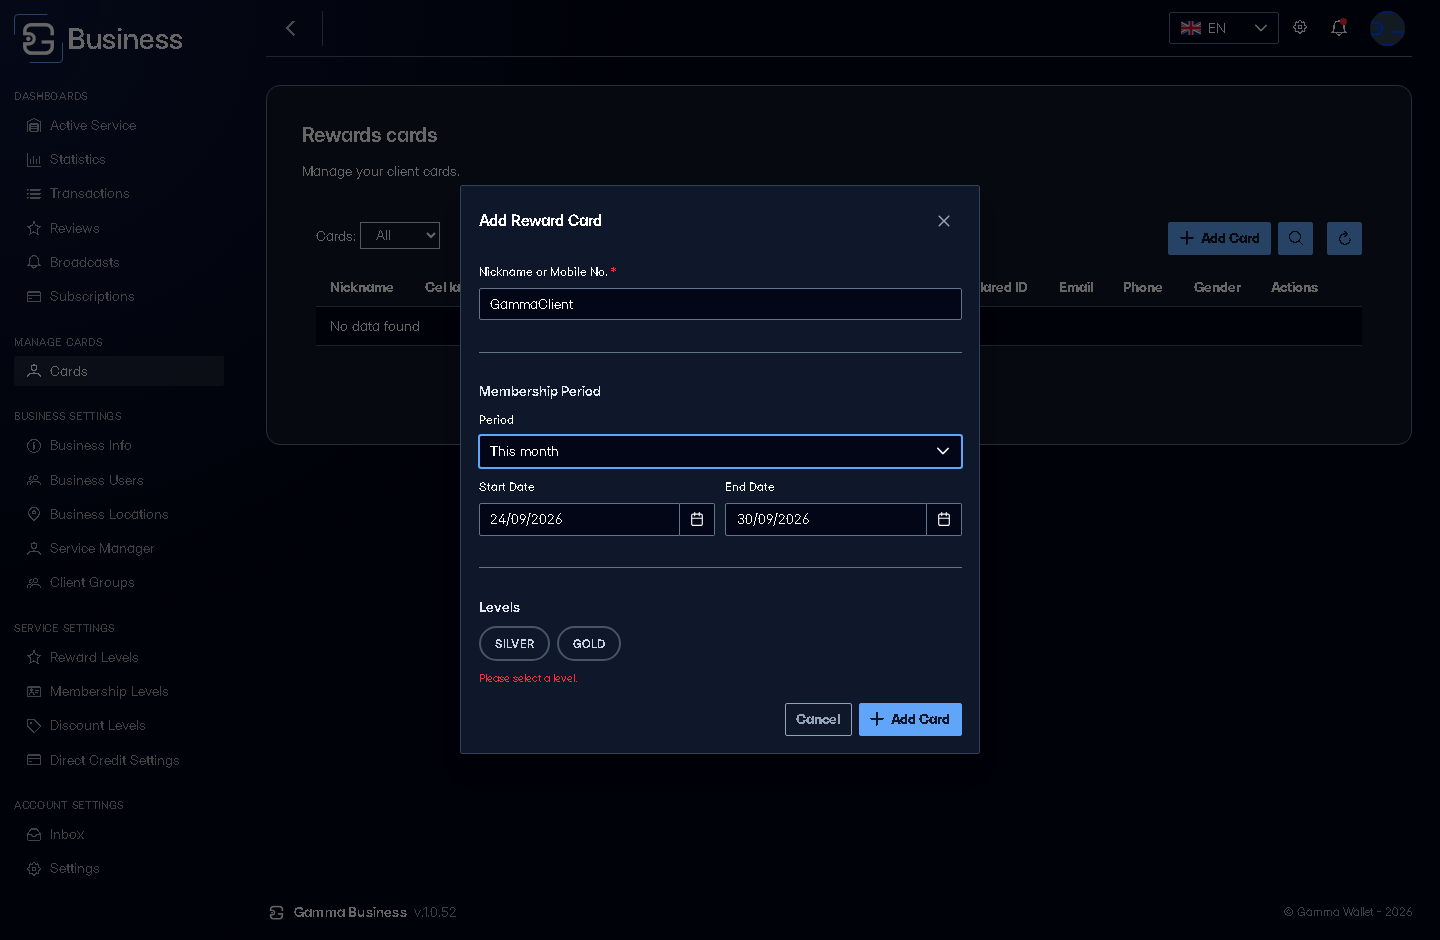This screenshot has width=1440, height=940.
Task: Toggle the SILVER level chip
Action: tap(514, 644)
